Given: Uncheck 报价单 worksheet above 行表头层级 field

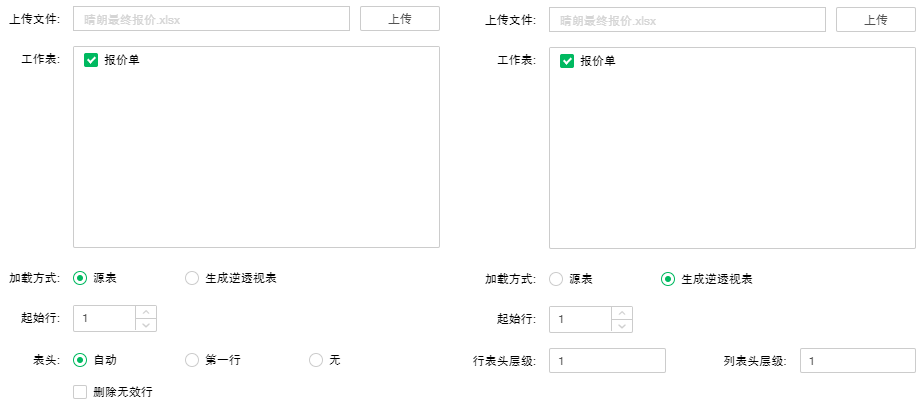Looking at the screenshot, I should pos(567,60).
